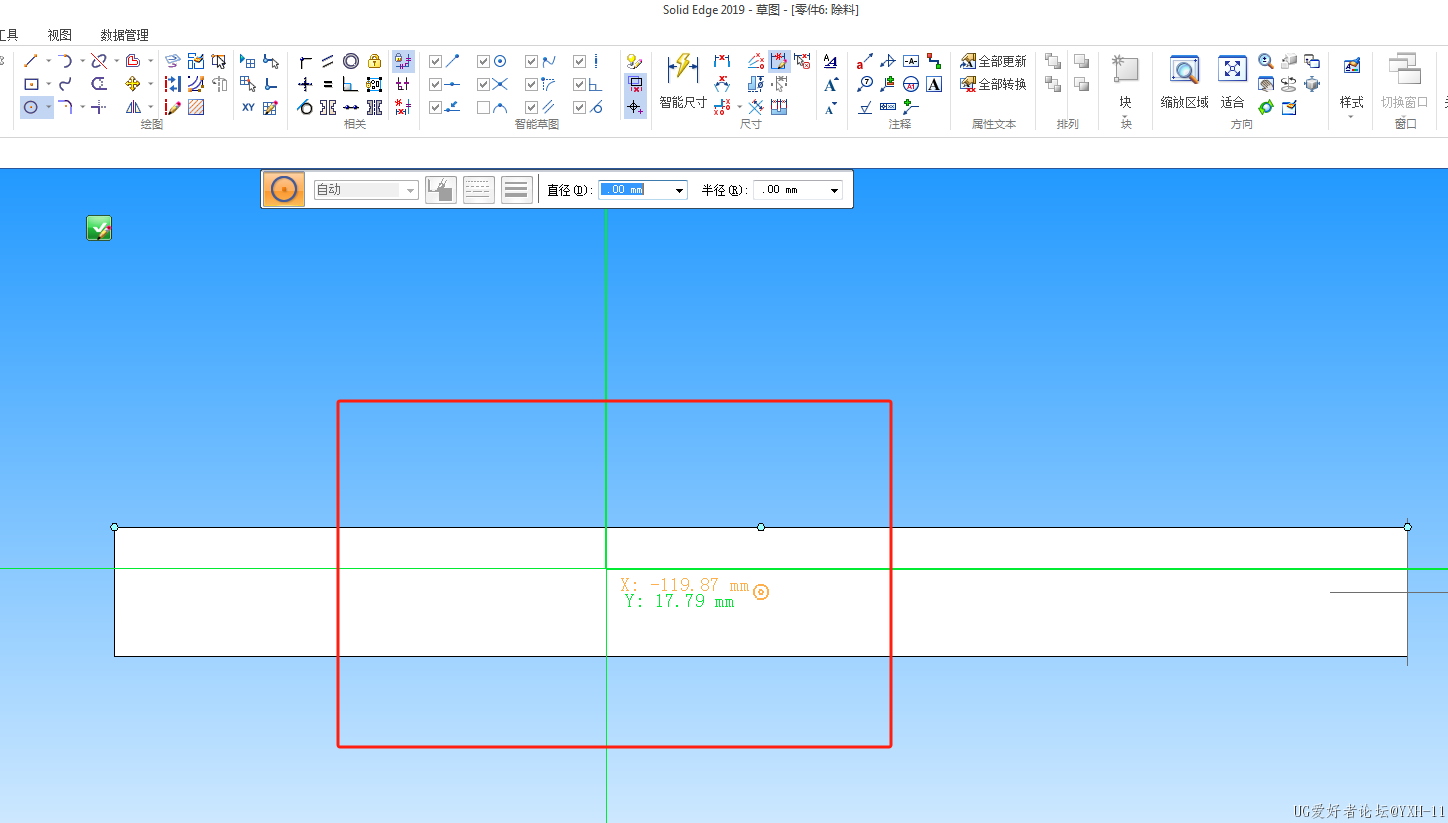Expand the Circle tool dropdown arrow
This screenshot has height=823, width=1448.
coord(48,107)
